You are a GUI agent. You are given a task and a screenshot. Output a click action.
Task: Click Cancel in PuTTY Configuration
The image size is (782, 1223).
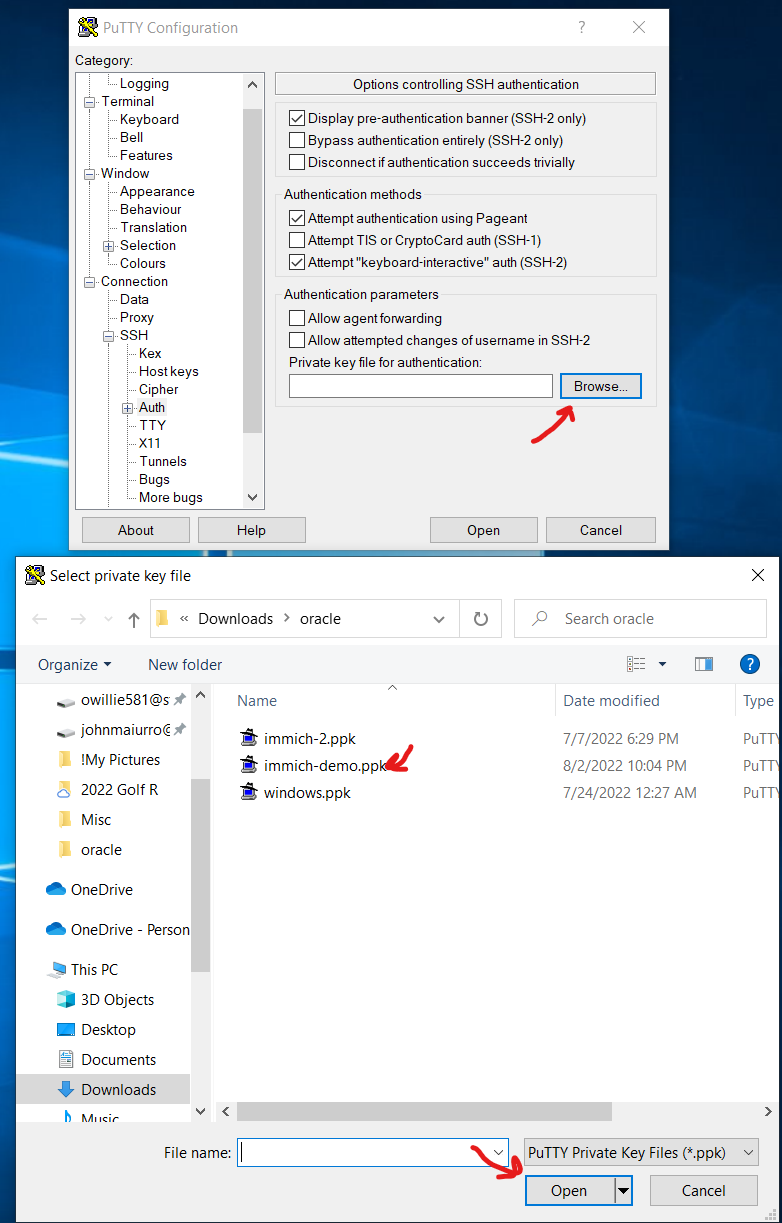point(601,530)
